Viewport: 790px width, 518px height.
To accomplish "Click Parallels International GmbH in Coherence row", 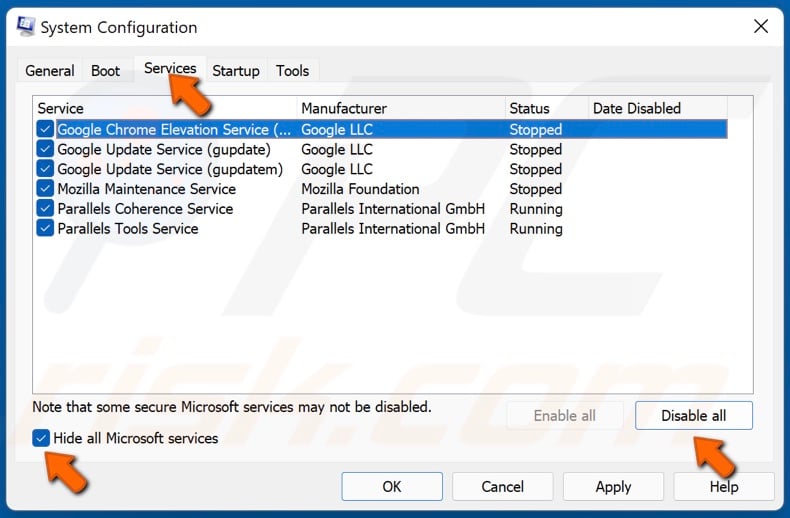I will pyautogui.click(x=393, y=209).
